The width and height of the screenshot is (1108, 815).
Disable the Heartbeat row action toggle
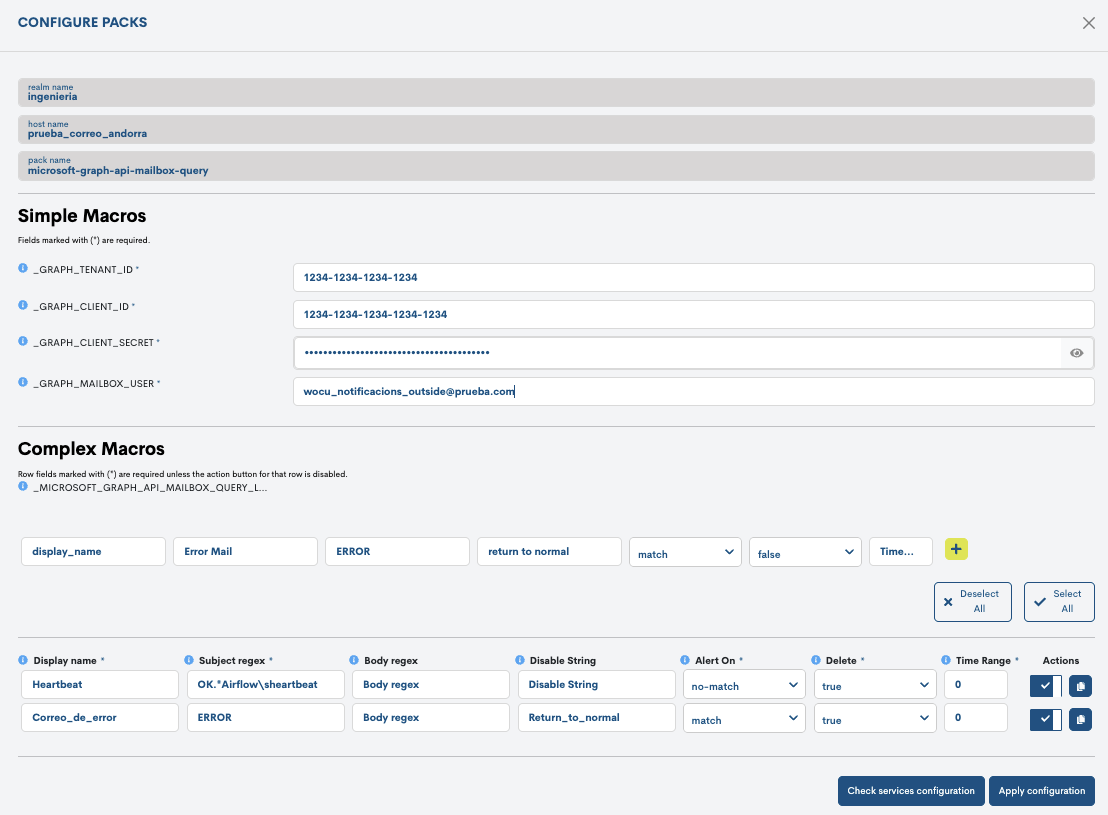1045,685
